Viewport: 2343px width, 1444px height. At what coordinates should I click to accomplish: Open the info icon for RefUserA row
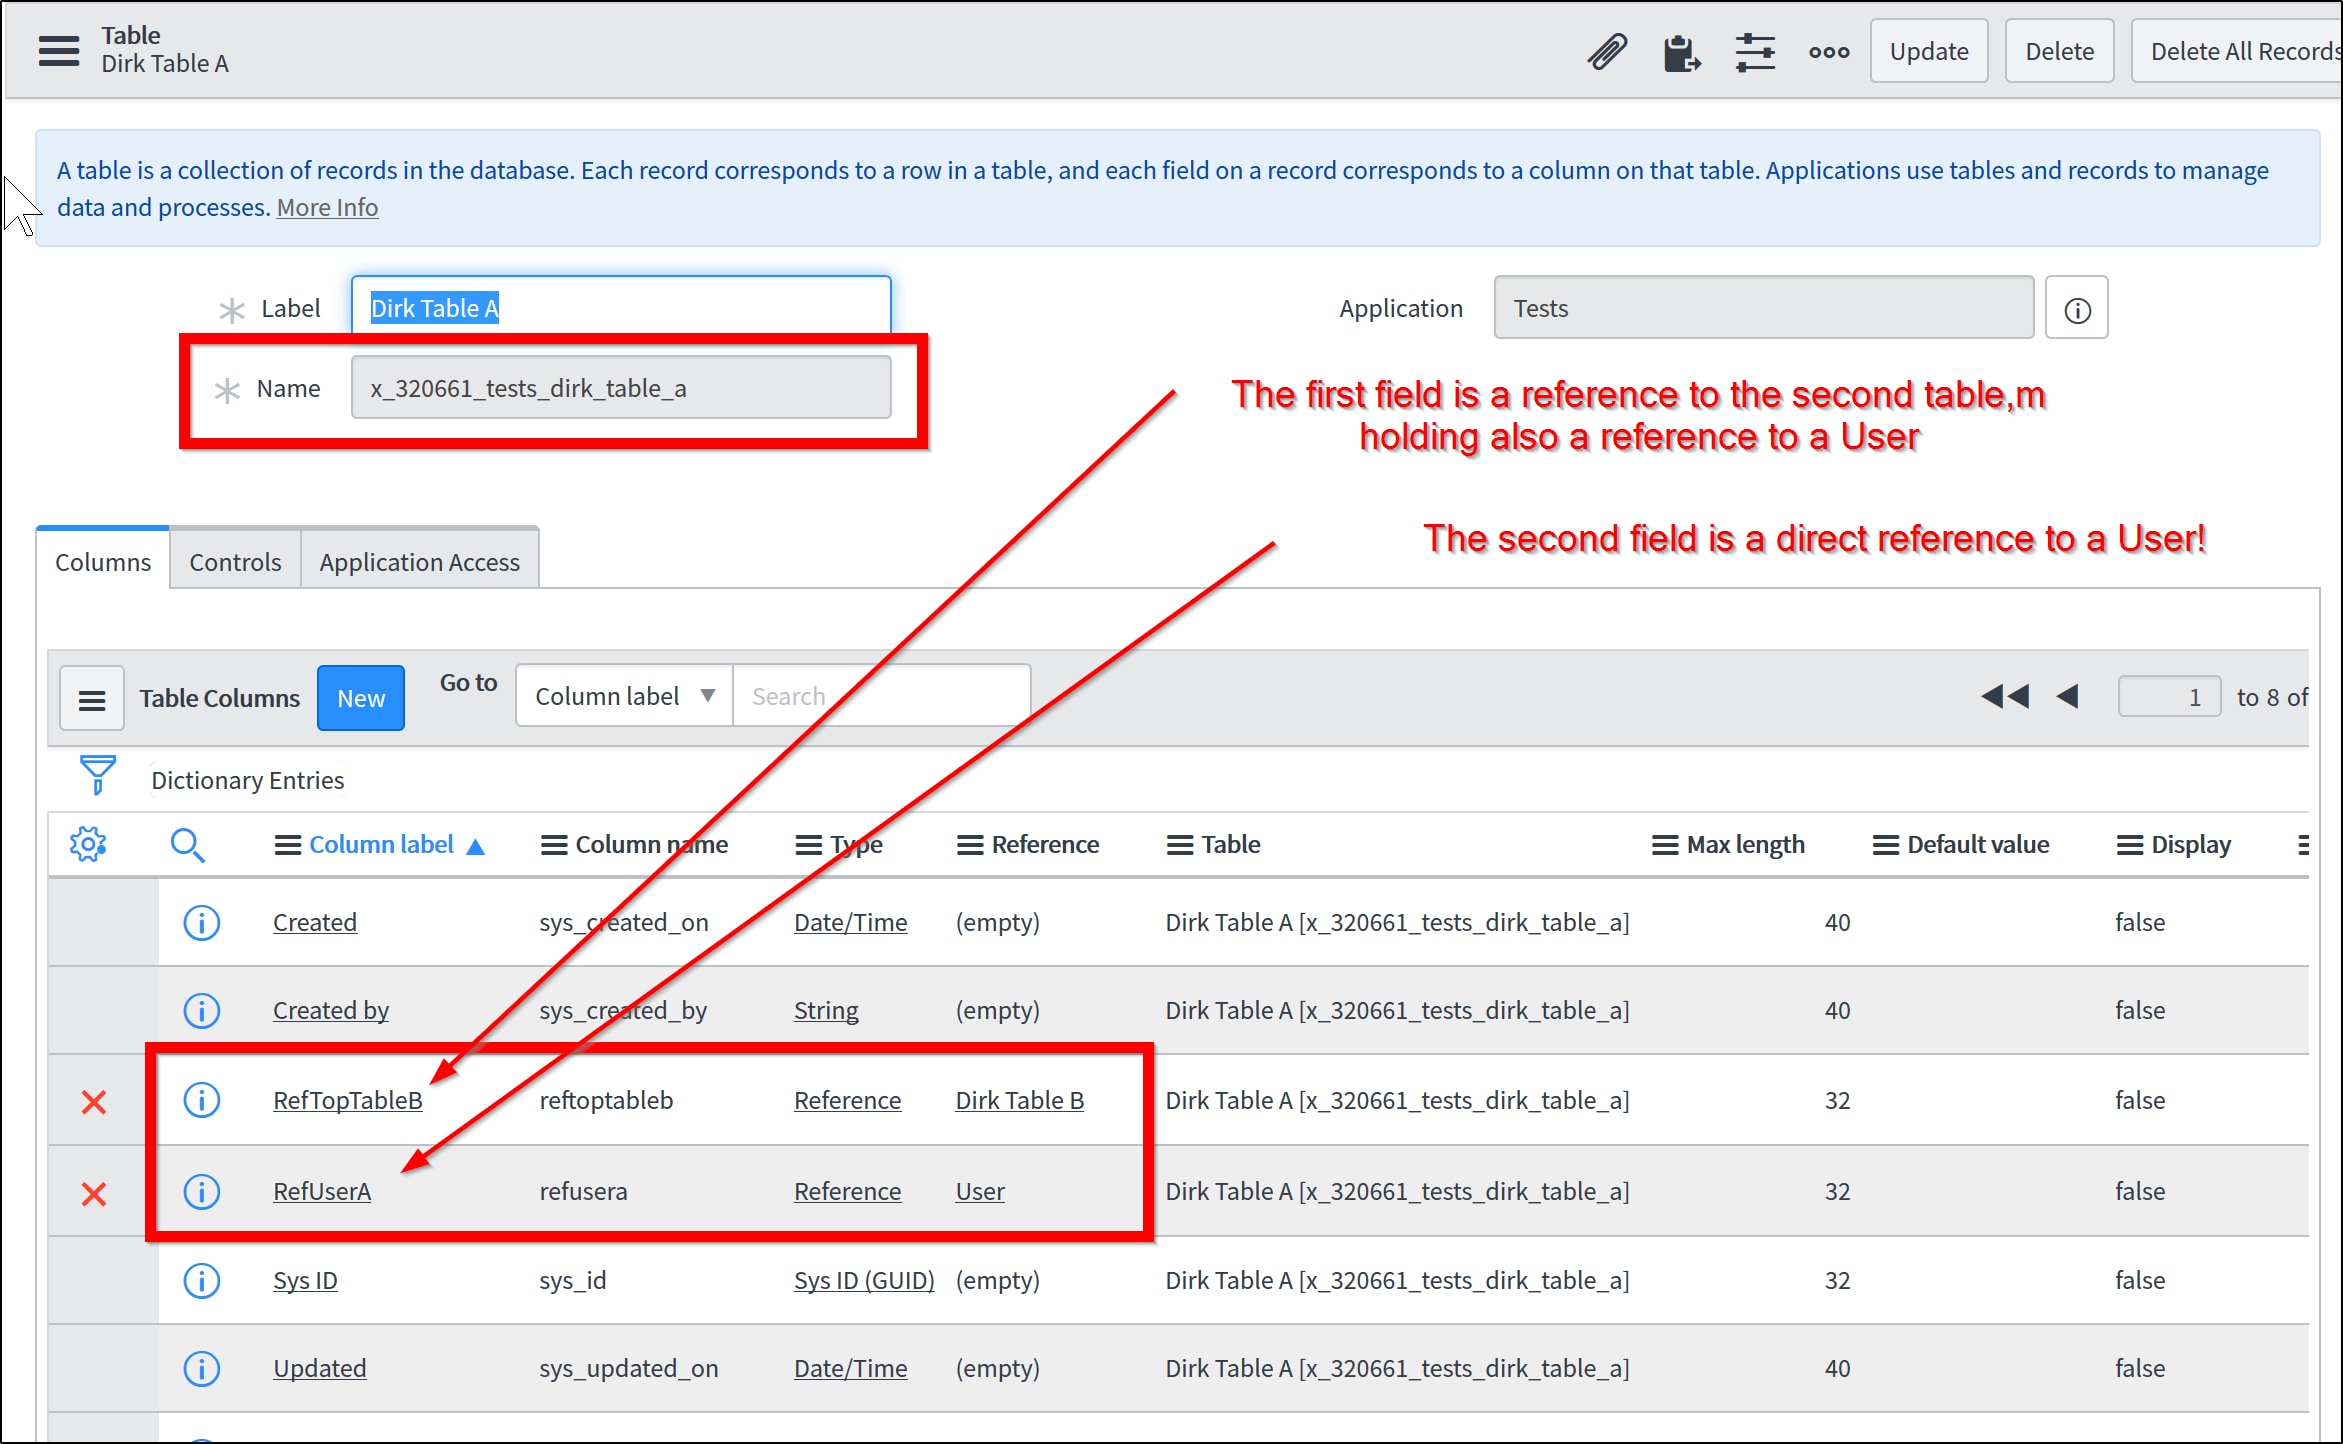201,1191
